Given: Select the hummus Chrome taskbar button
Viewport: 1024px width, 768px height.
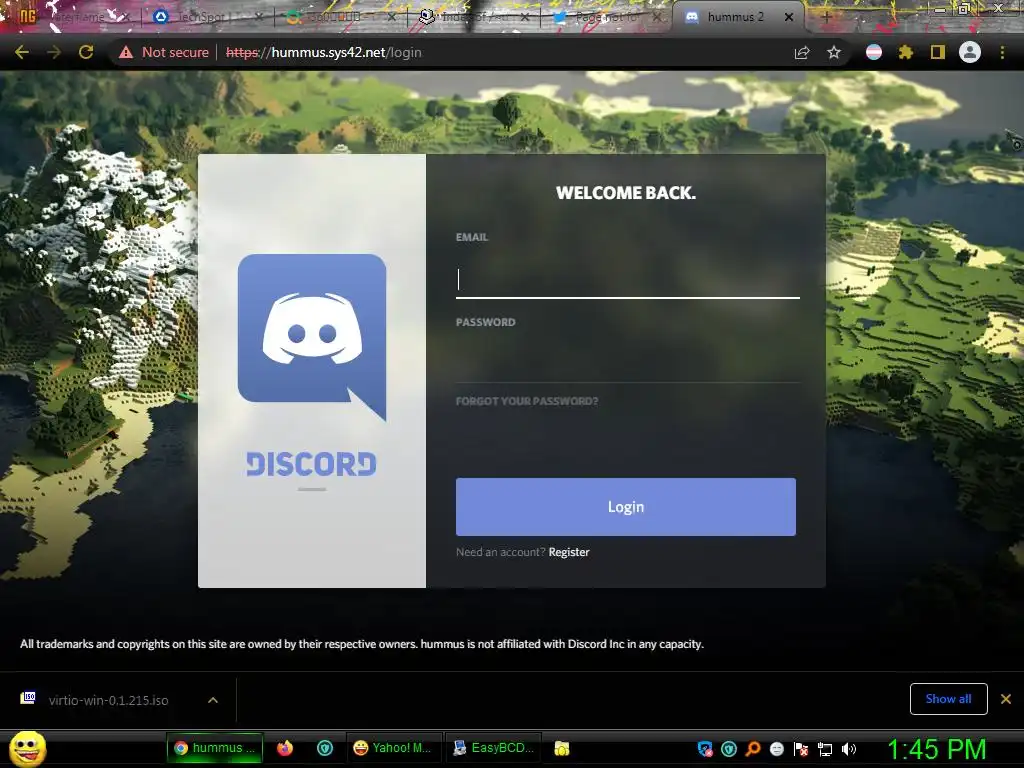Looking at the screenshot, I should click(215, 748).
